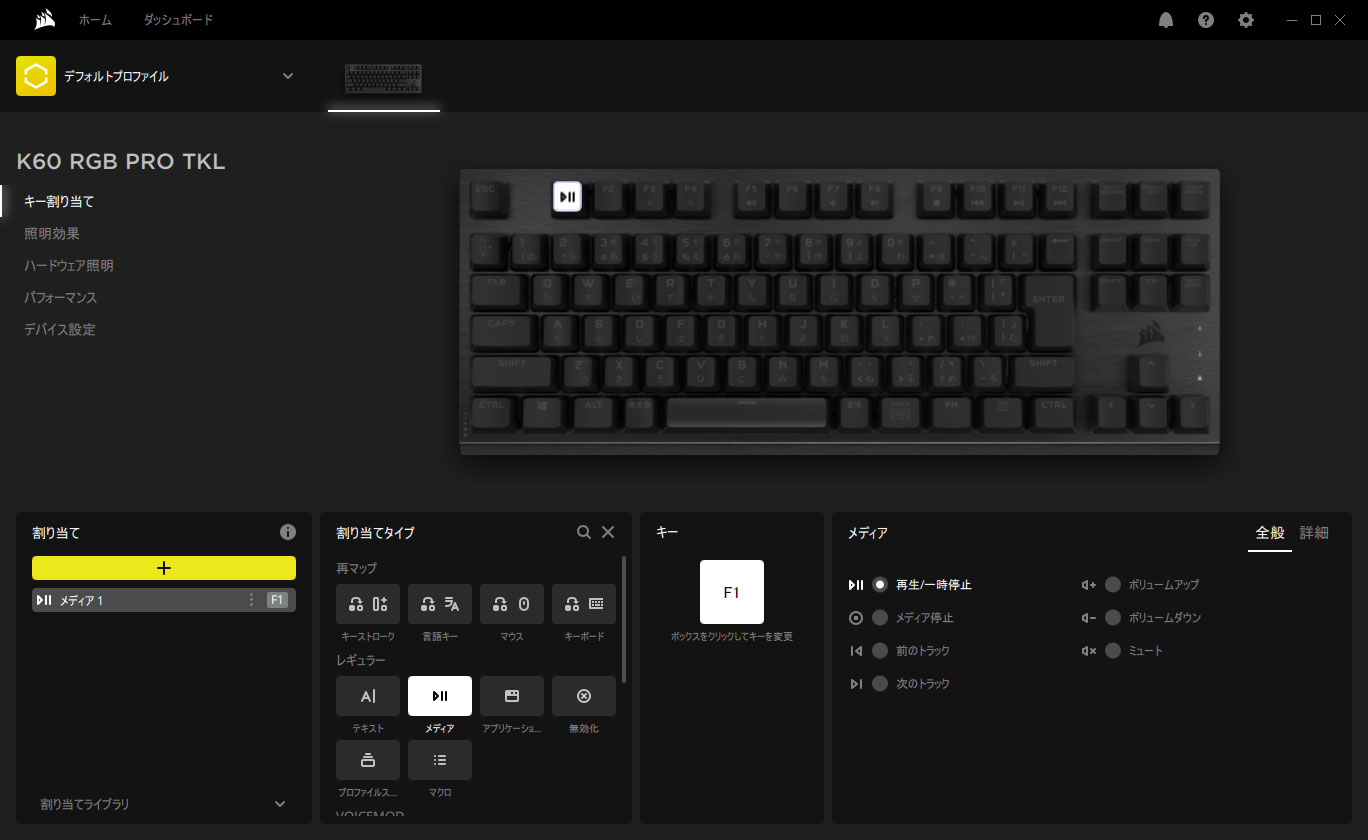Select the Next Track radio option
1368x840 pixels.
coord(880,684)
